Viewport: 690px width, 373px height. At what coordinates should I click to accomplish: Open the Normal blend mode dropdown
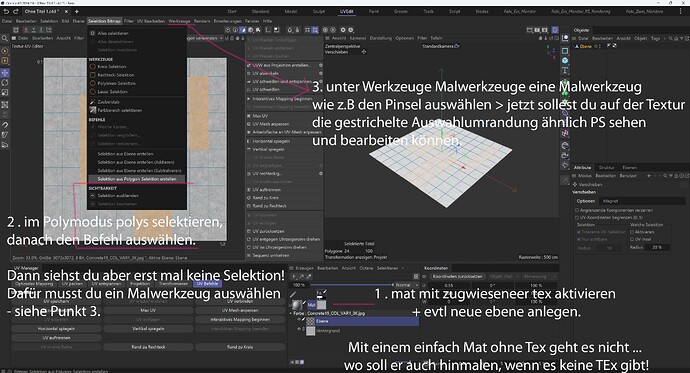[407, 285]
